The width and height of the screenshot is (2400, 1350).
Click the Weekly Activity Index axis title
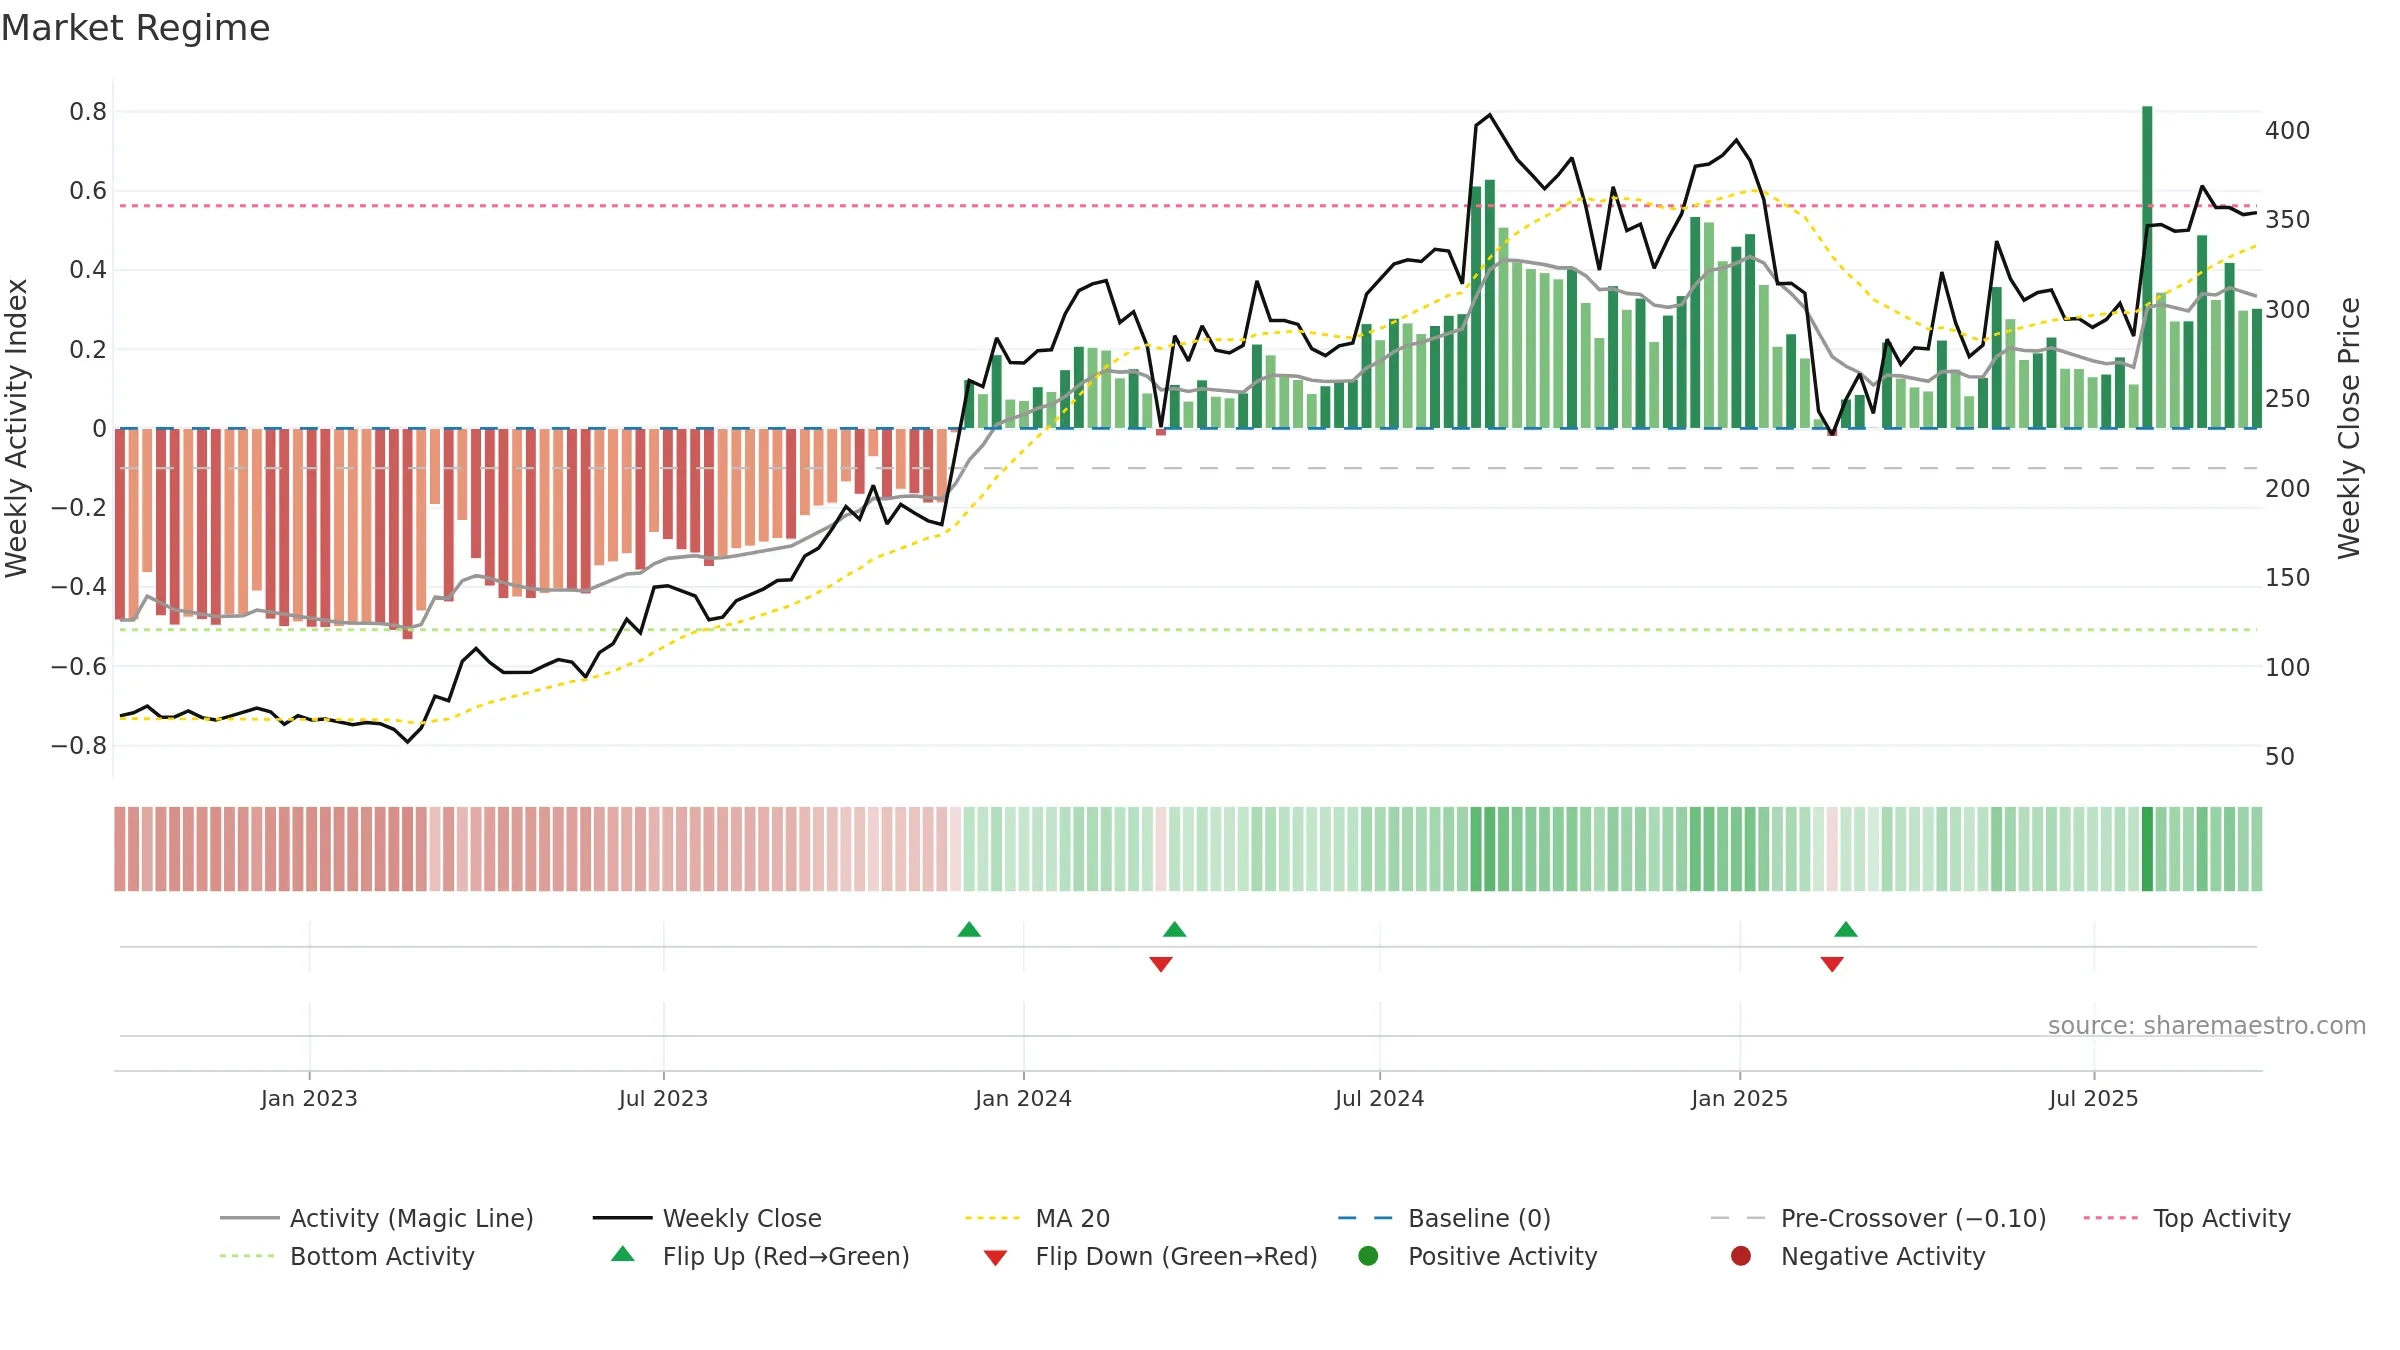click(17, 428)
